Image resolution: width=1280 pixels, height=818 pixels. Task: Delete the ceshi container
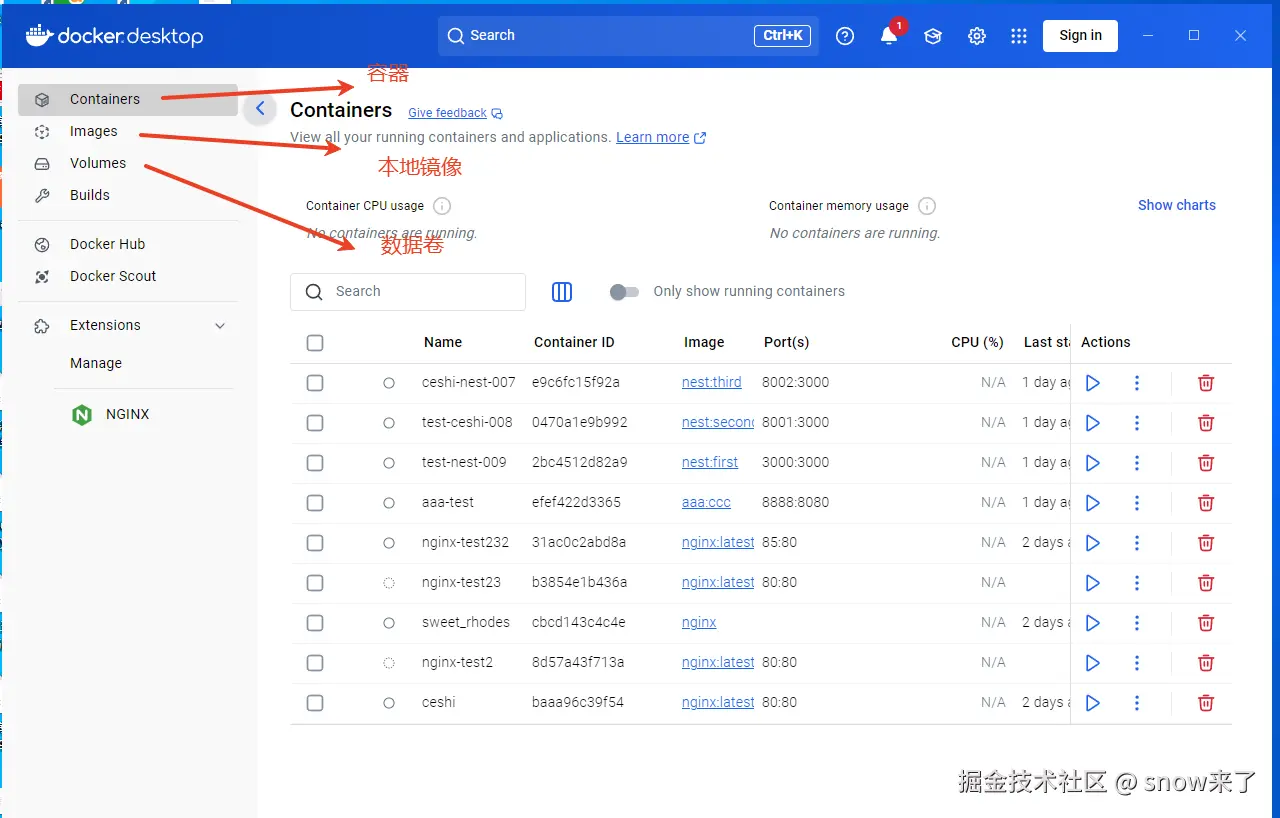pyautogui.click(x=1206, y=703)
